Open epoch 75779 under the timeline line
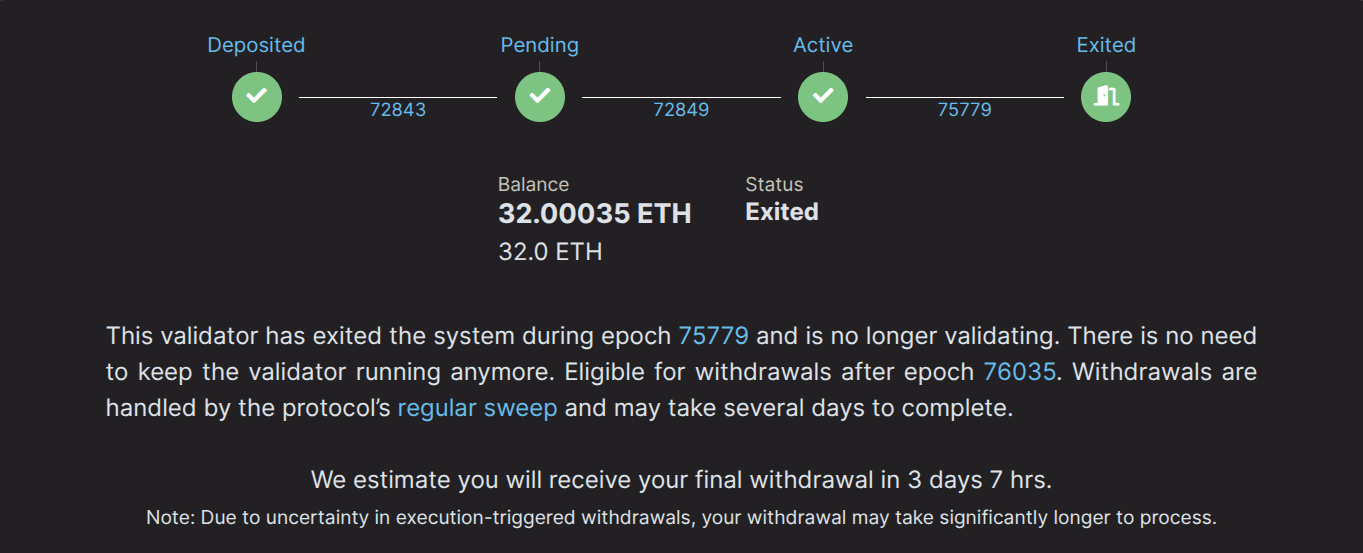Image resolution: width=1363 pixels, height=553 pixels. tap(964, 110)
